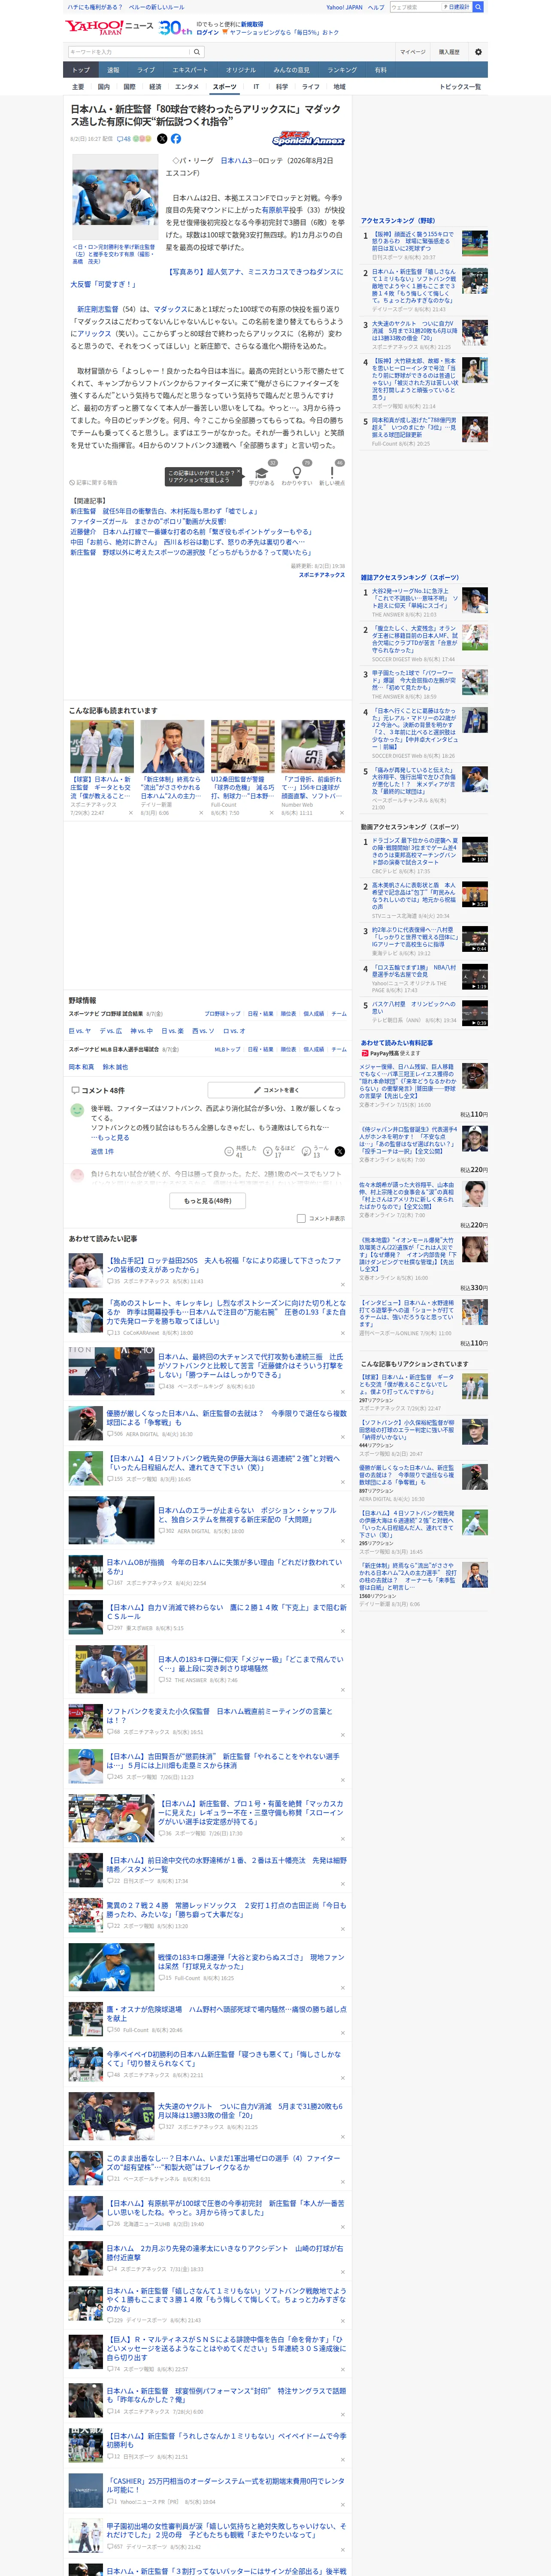551x2576 pixels.
Task: Click the search magnifier beside the keyword box
Action: coord(197,52)
